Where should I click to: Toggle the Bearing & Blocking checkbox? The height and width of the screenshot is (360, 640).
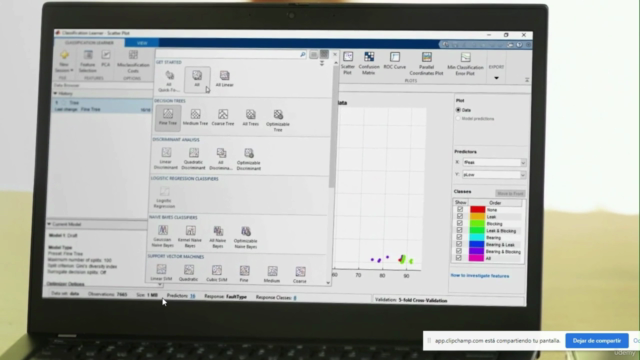pyautogui.click(x=459, y=251)
